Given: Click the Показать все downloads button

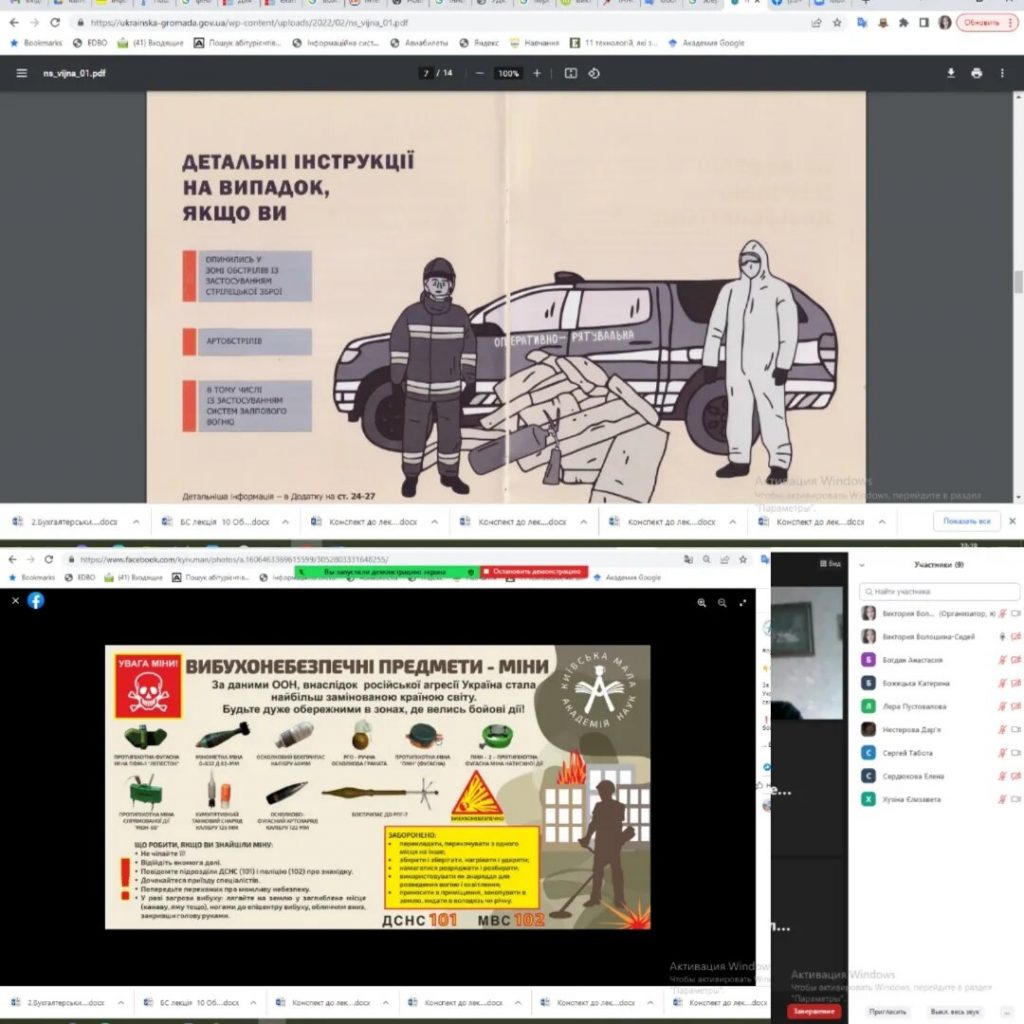Looking at the screenshot, I should point(966,521).
